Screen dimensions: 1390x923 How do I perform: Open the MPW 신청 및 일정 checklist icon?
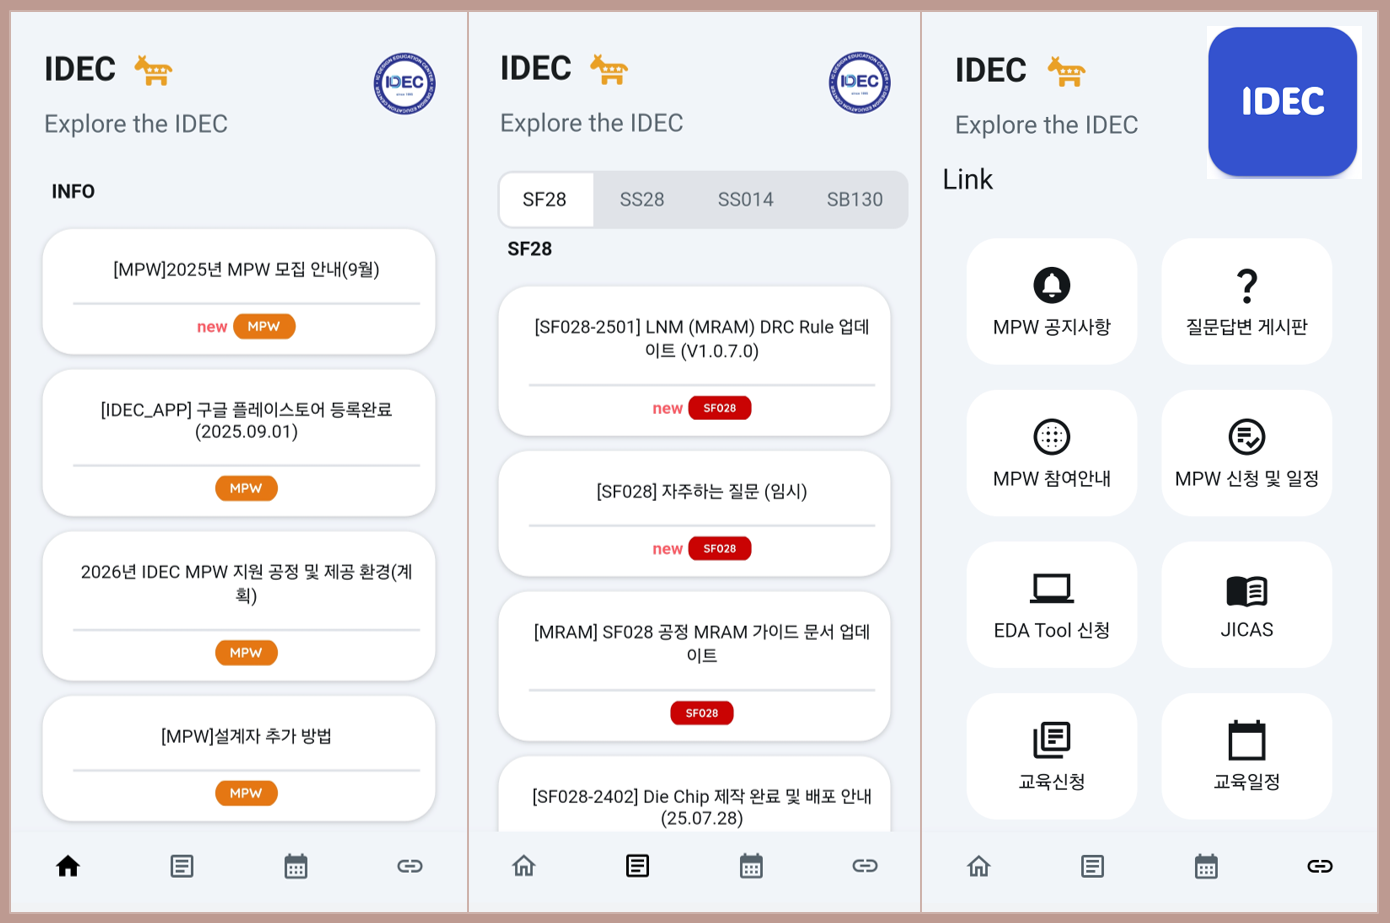point(1246,437)
